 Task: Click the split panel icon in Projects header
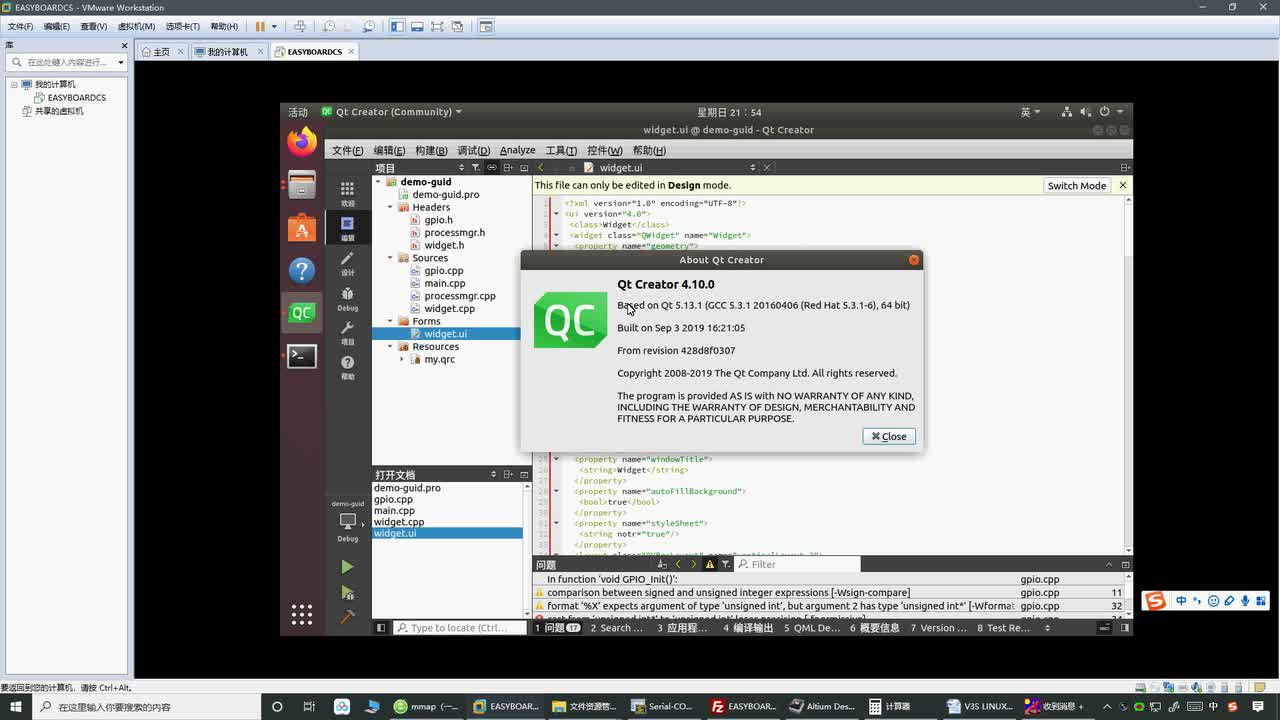pyautogui.click(x=508, y=168)
